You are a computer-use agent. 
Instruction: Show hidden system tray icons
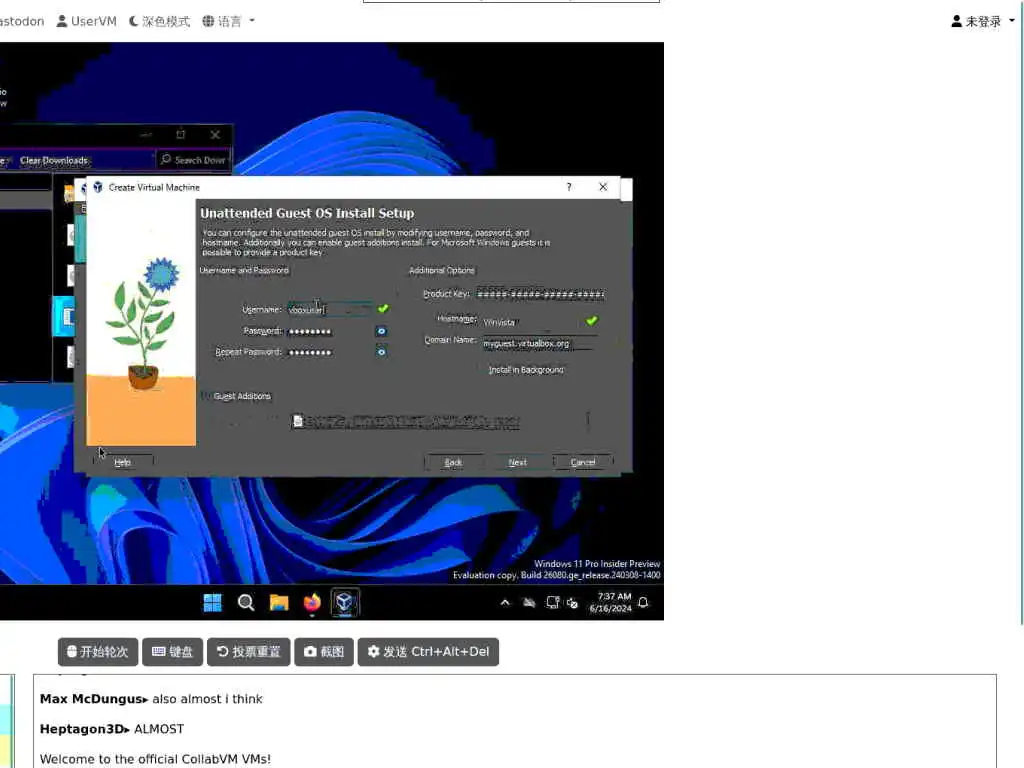point(505,603)
